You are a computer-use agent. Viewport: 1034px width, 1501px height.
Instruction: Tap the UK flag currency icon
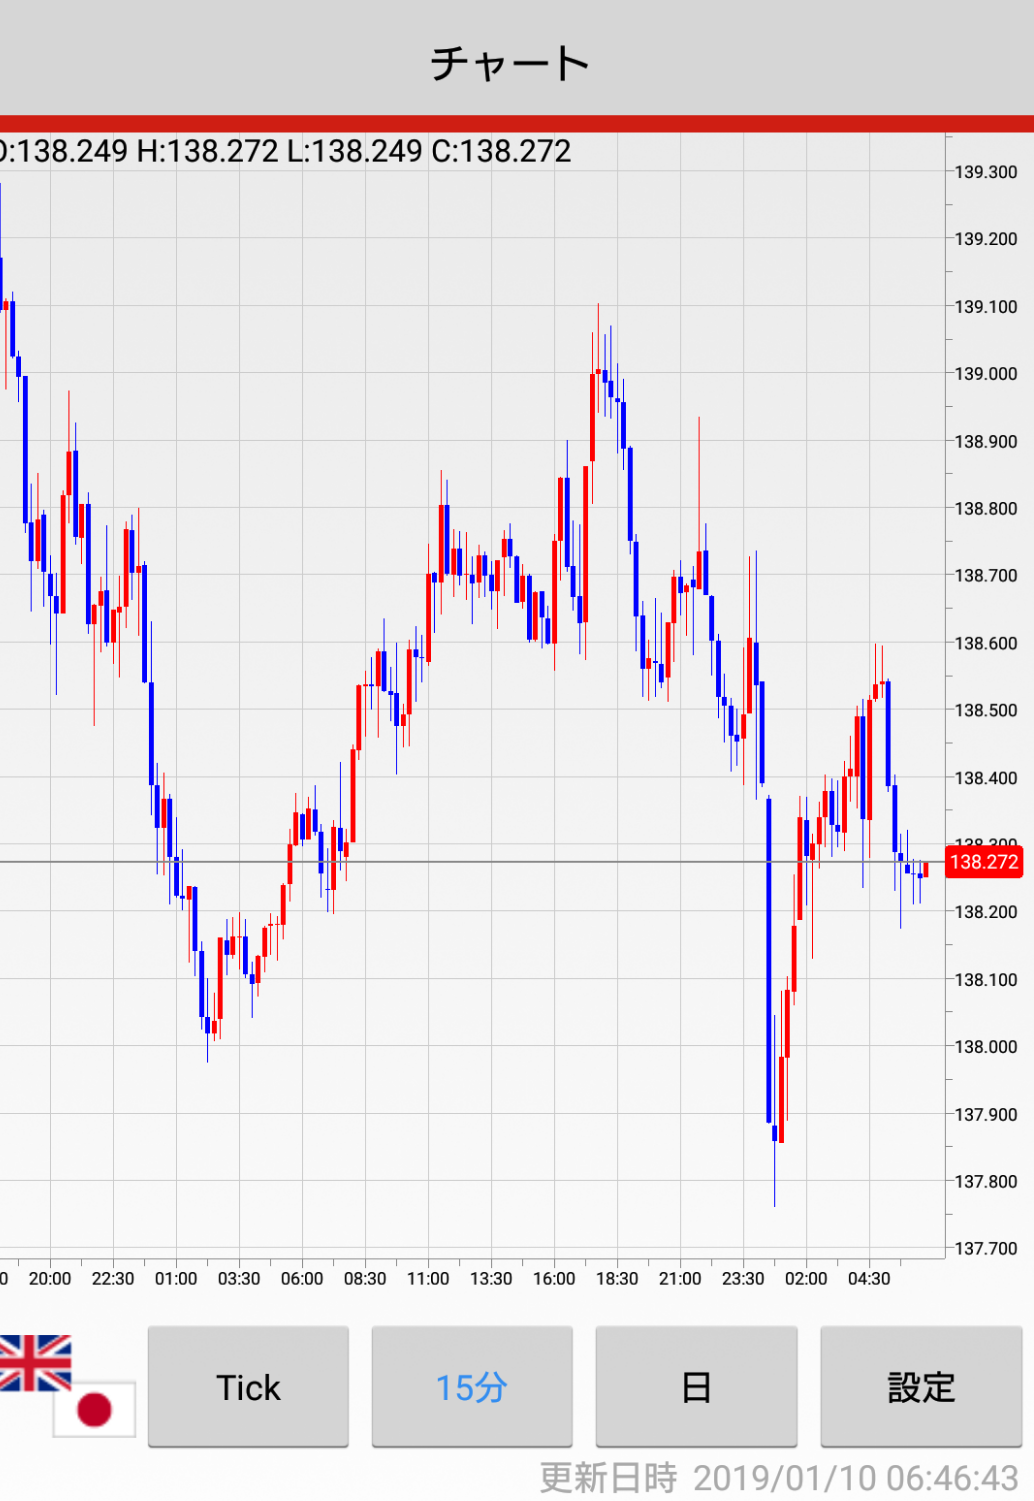tap(35, 1362)
